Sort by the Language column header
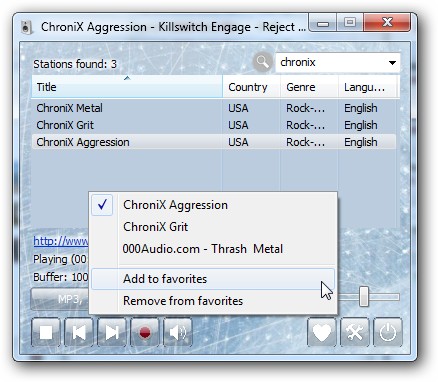 point(368,87)
